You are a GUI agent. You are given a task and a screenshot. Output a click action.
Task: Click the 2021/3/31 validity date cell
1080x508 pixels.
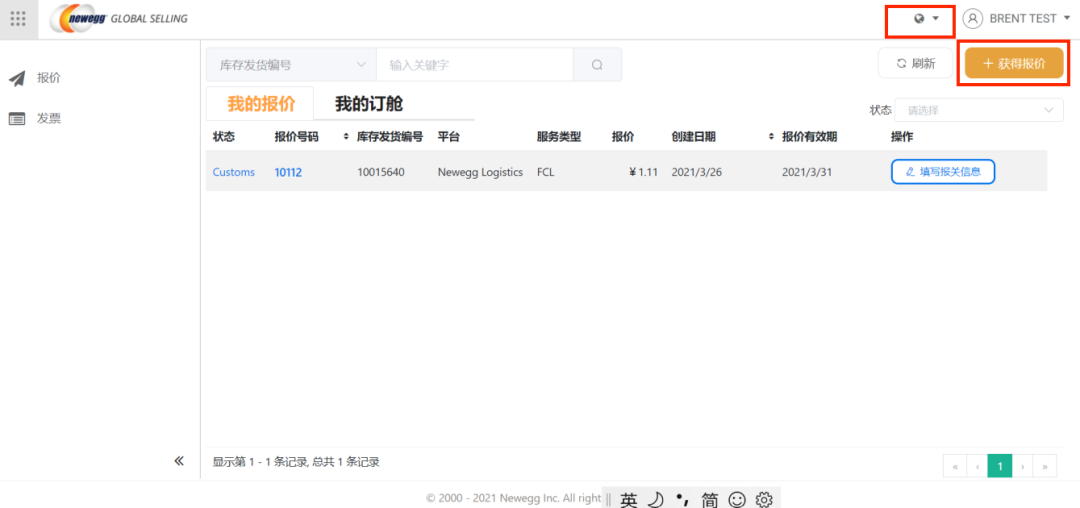(807, 172)
